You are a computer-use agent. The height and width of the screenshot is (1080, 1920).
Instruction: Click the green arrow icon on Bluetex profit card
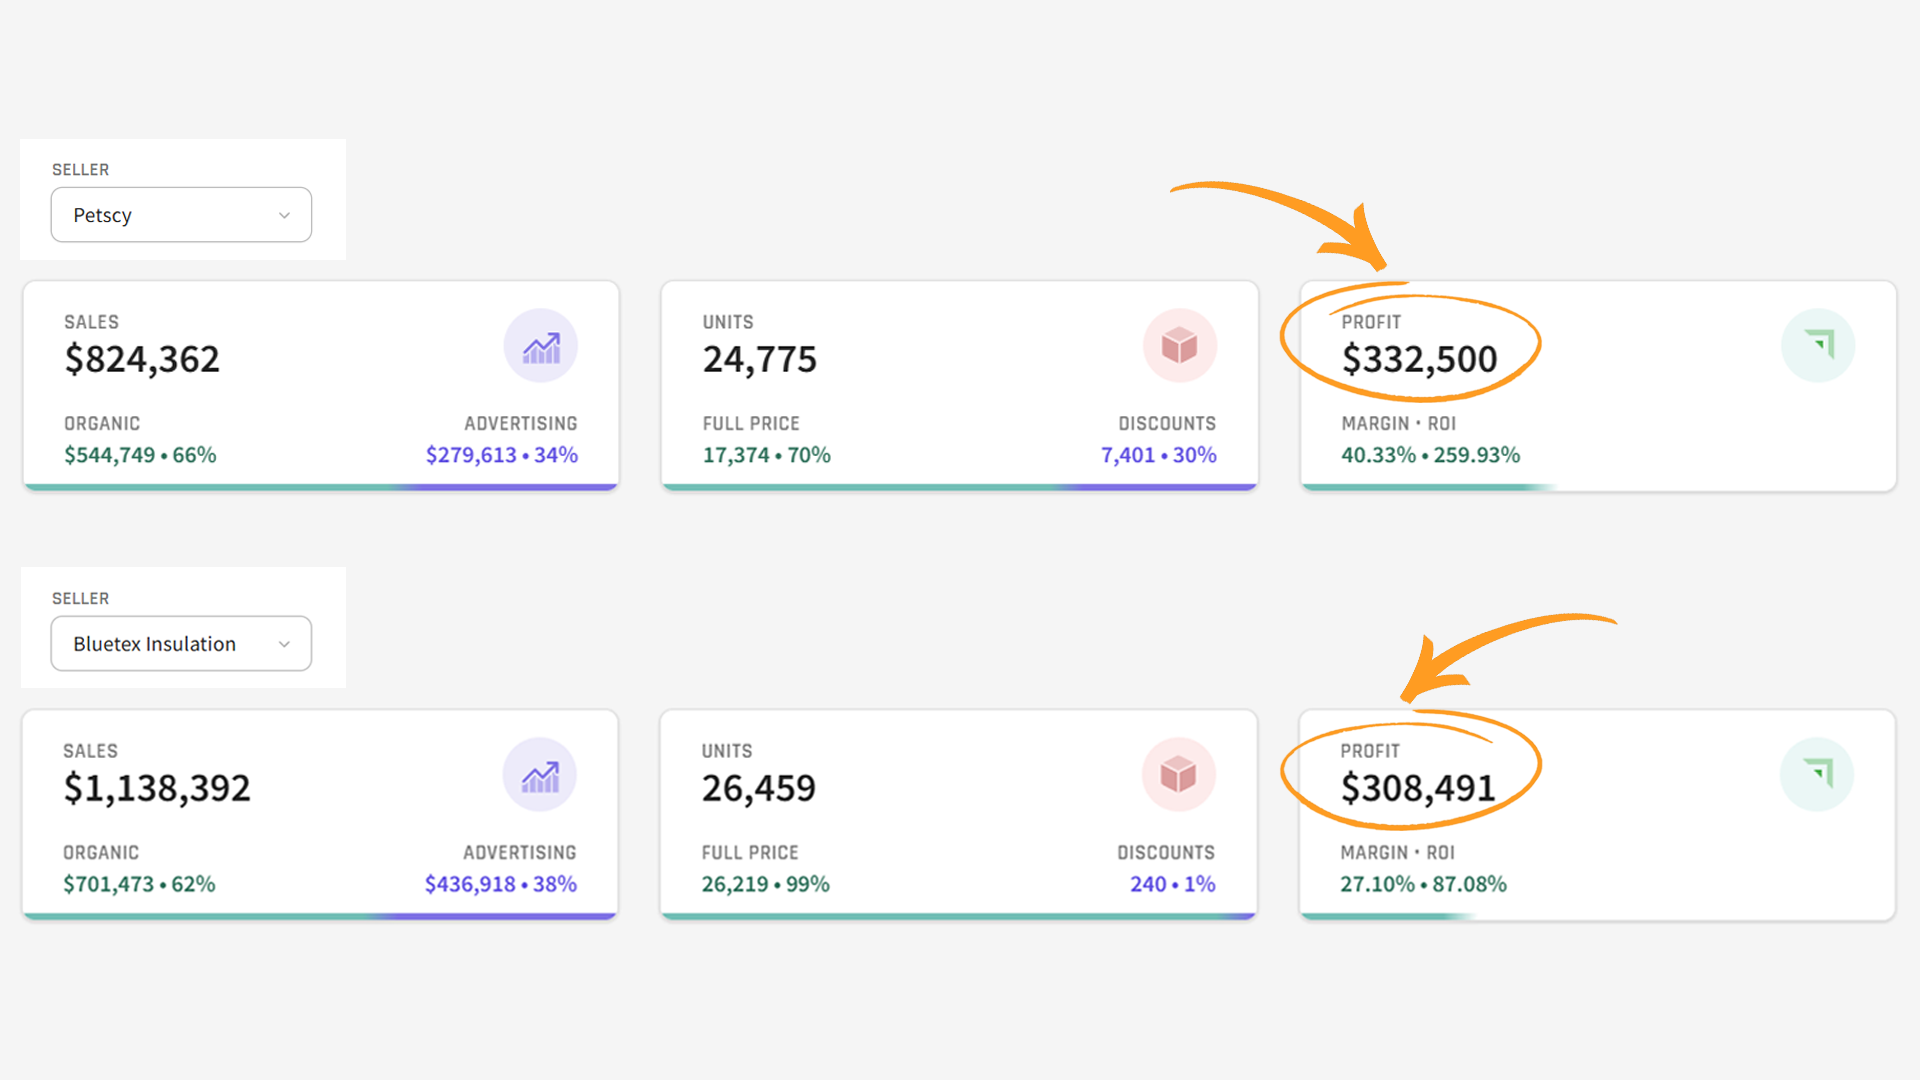(1818, 774)
